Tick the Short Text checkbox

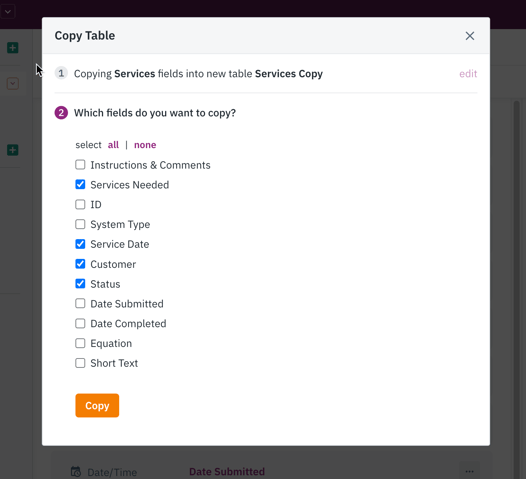(80, 363)
